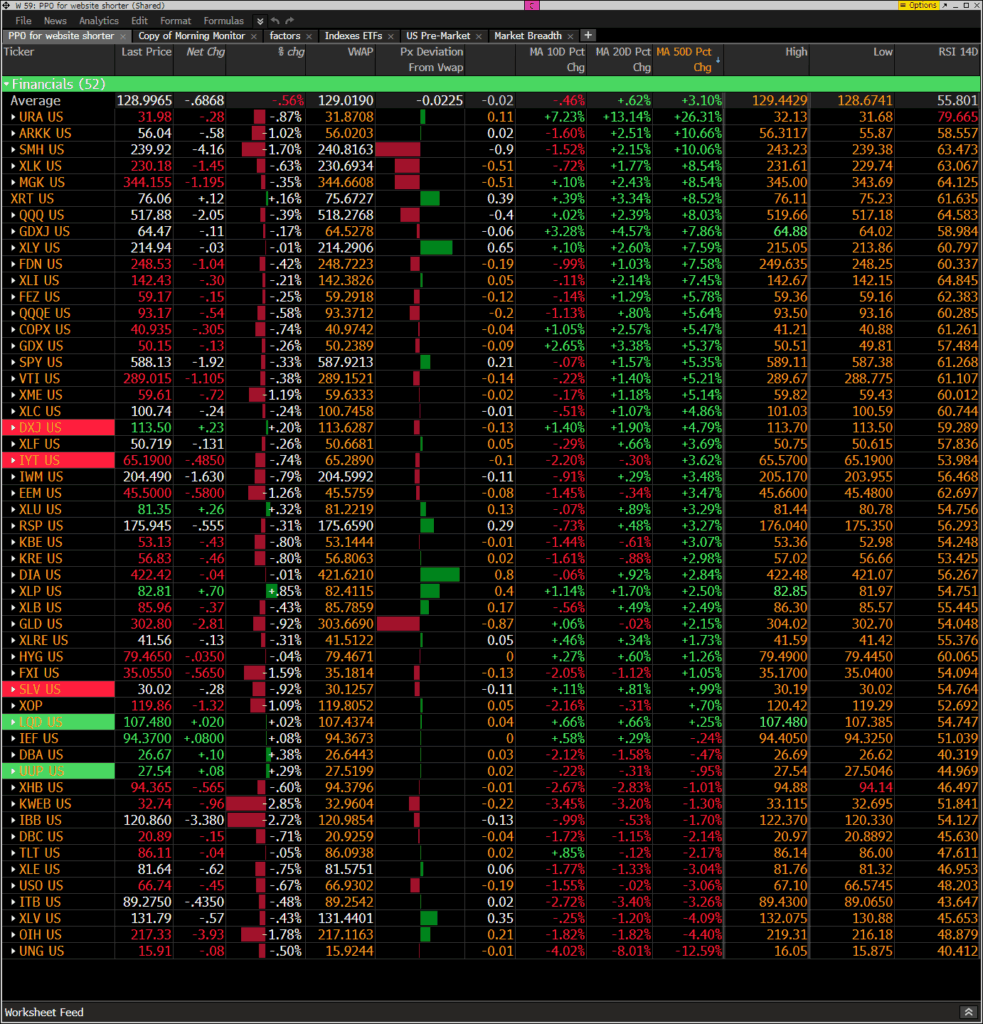Open the Options button in title bar

(918, 5)
